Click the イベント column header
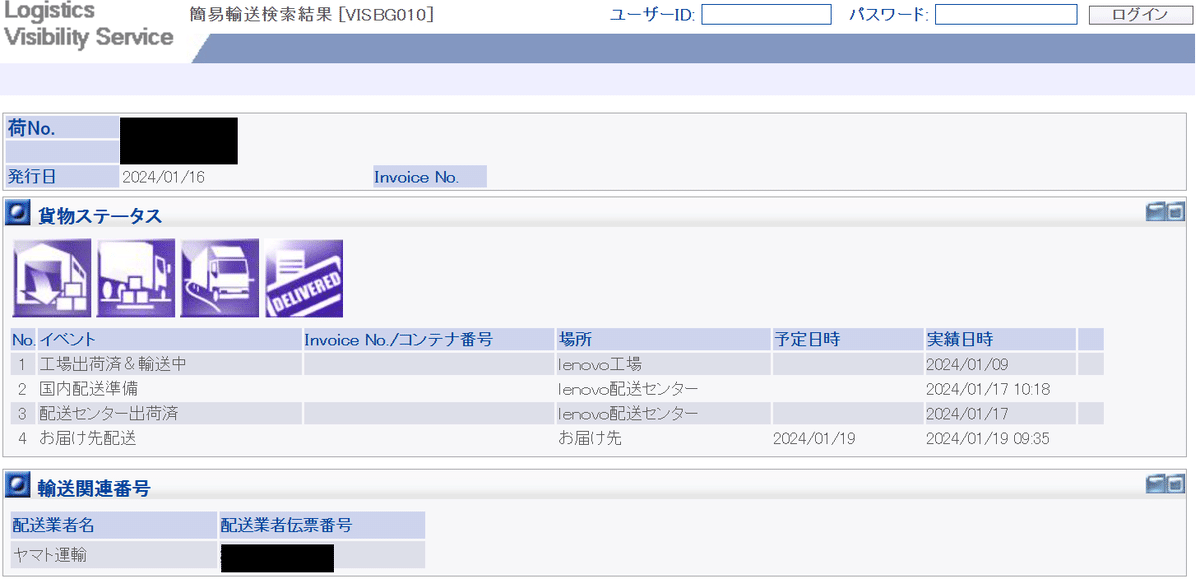 [169, 340]
